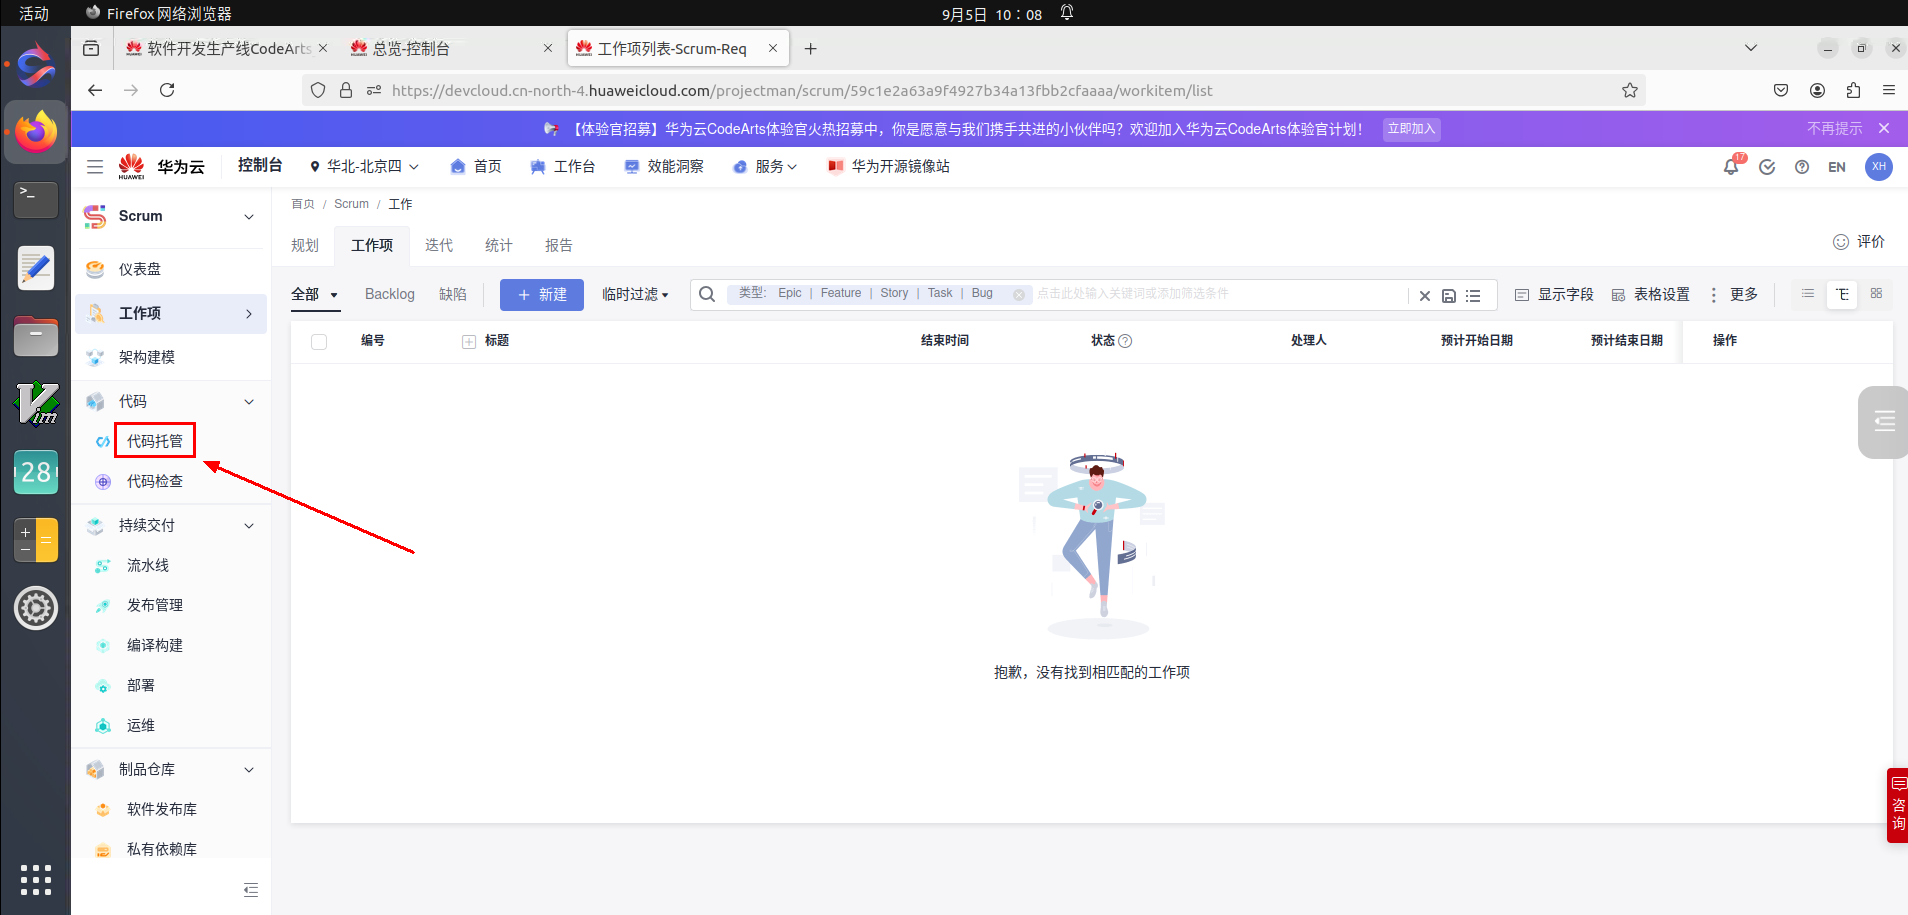Open 表格设置
Screen dimensions: 1908x915
[1651, 295]
